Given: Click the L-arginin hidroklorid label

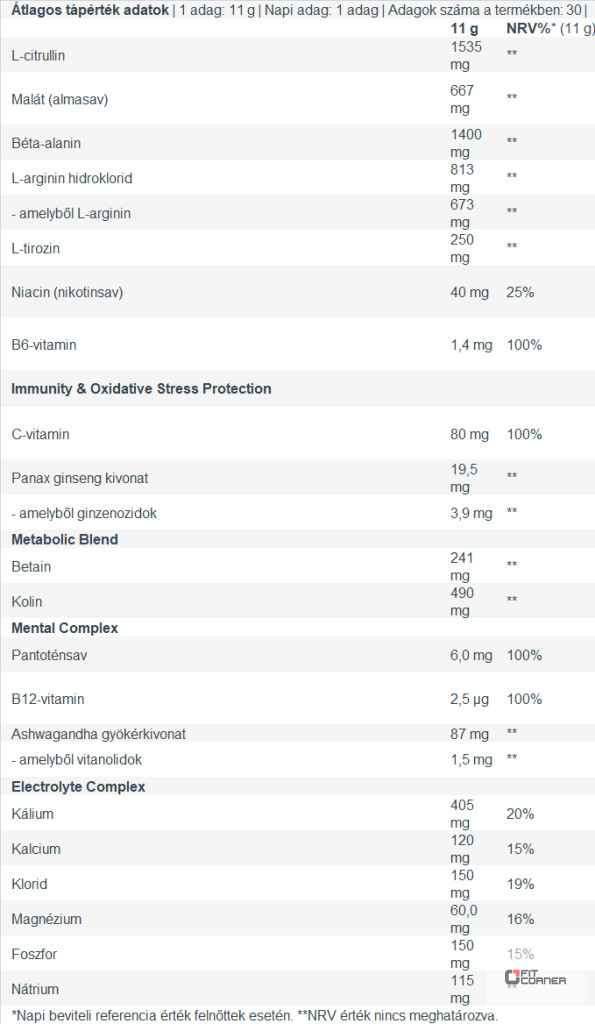Looking at the screenshot, I should point(72,178).
